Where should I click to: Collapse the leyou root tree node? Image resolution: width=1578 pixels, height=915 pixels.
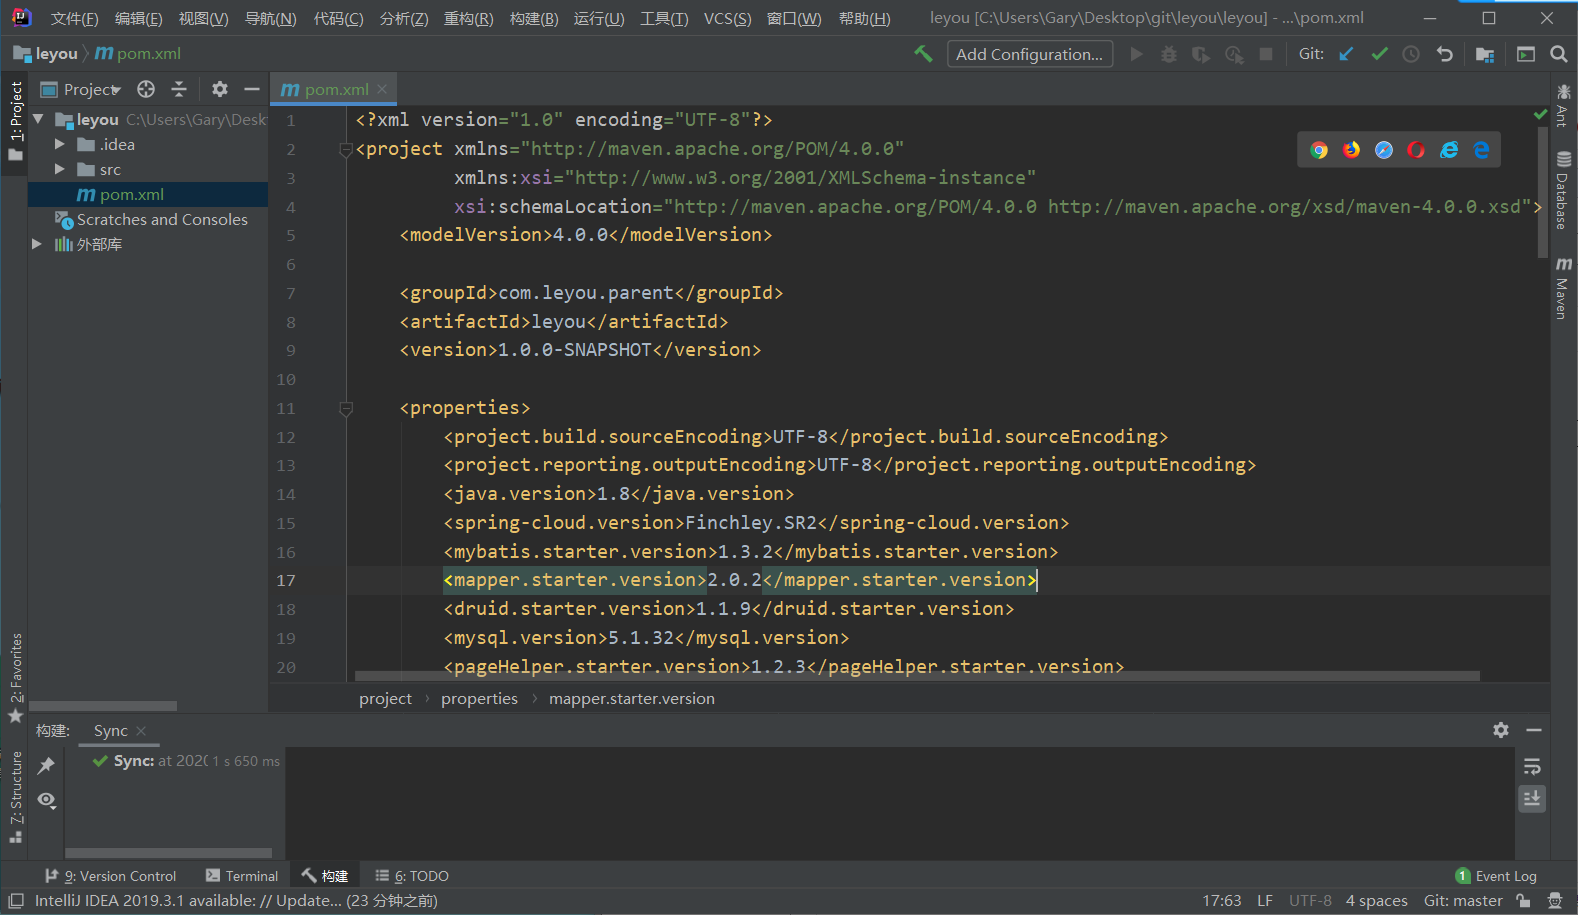pyautogui.click(x=38, y=119)
